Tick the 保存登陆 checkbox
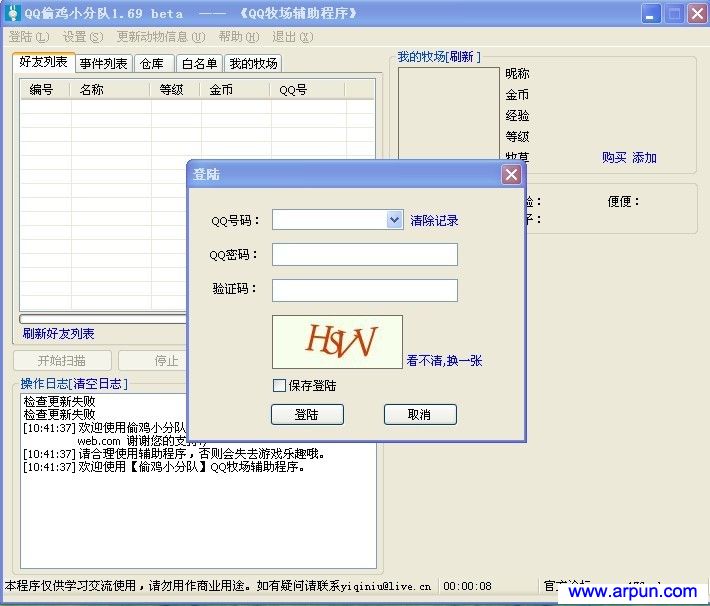The image size is (710, 606). click(x=279, y=385)
